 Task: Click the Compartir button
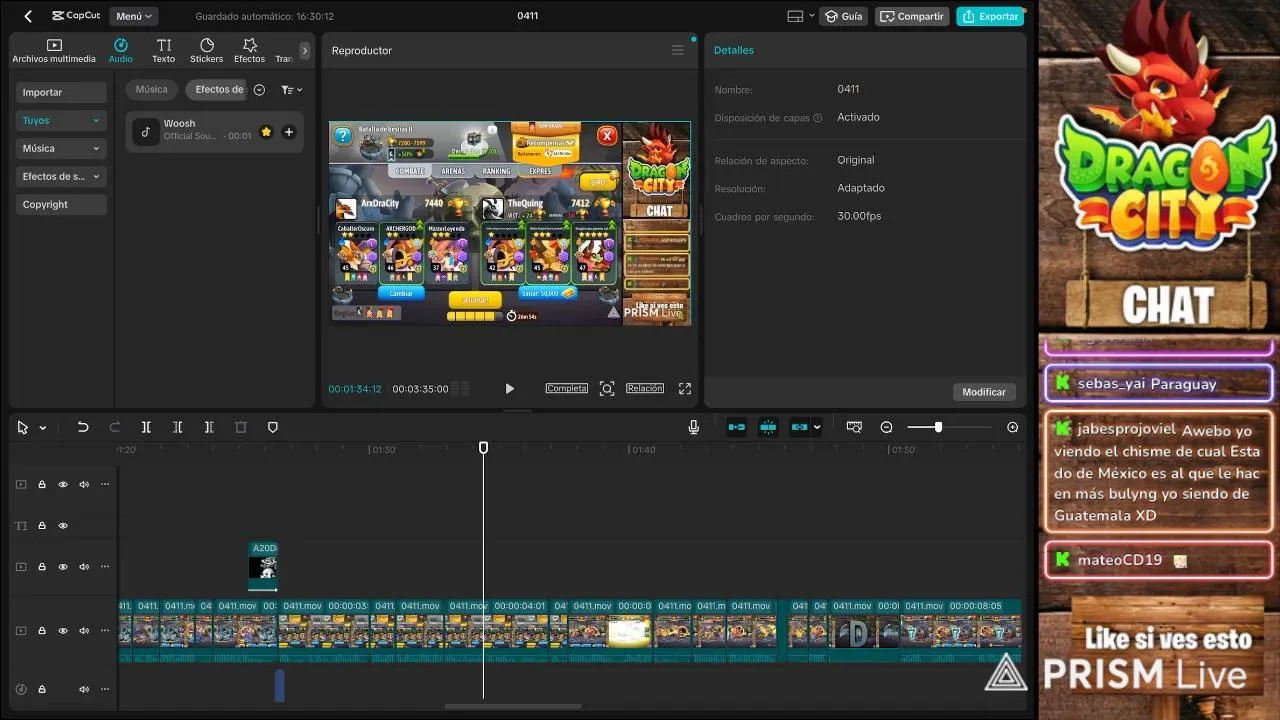pos(912,16)
